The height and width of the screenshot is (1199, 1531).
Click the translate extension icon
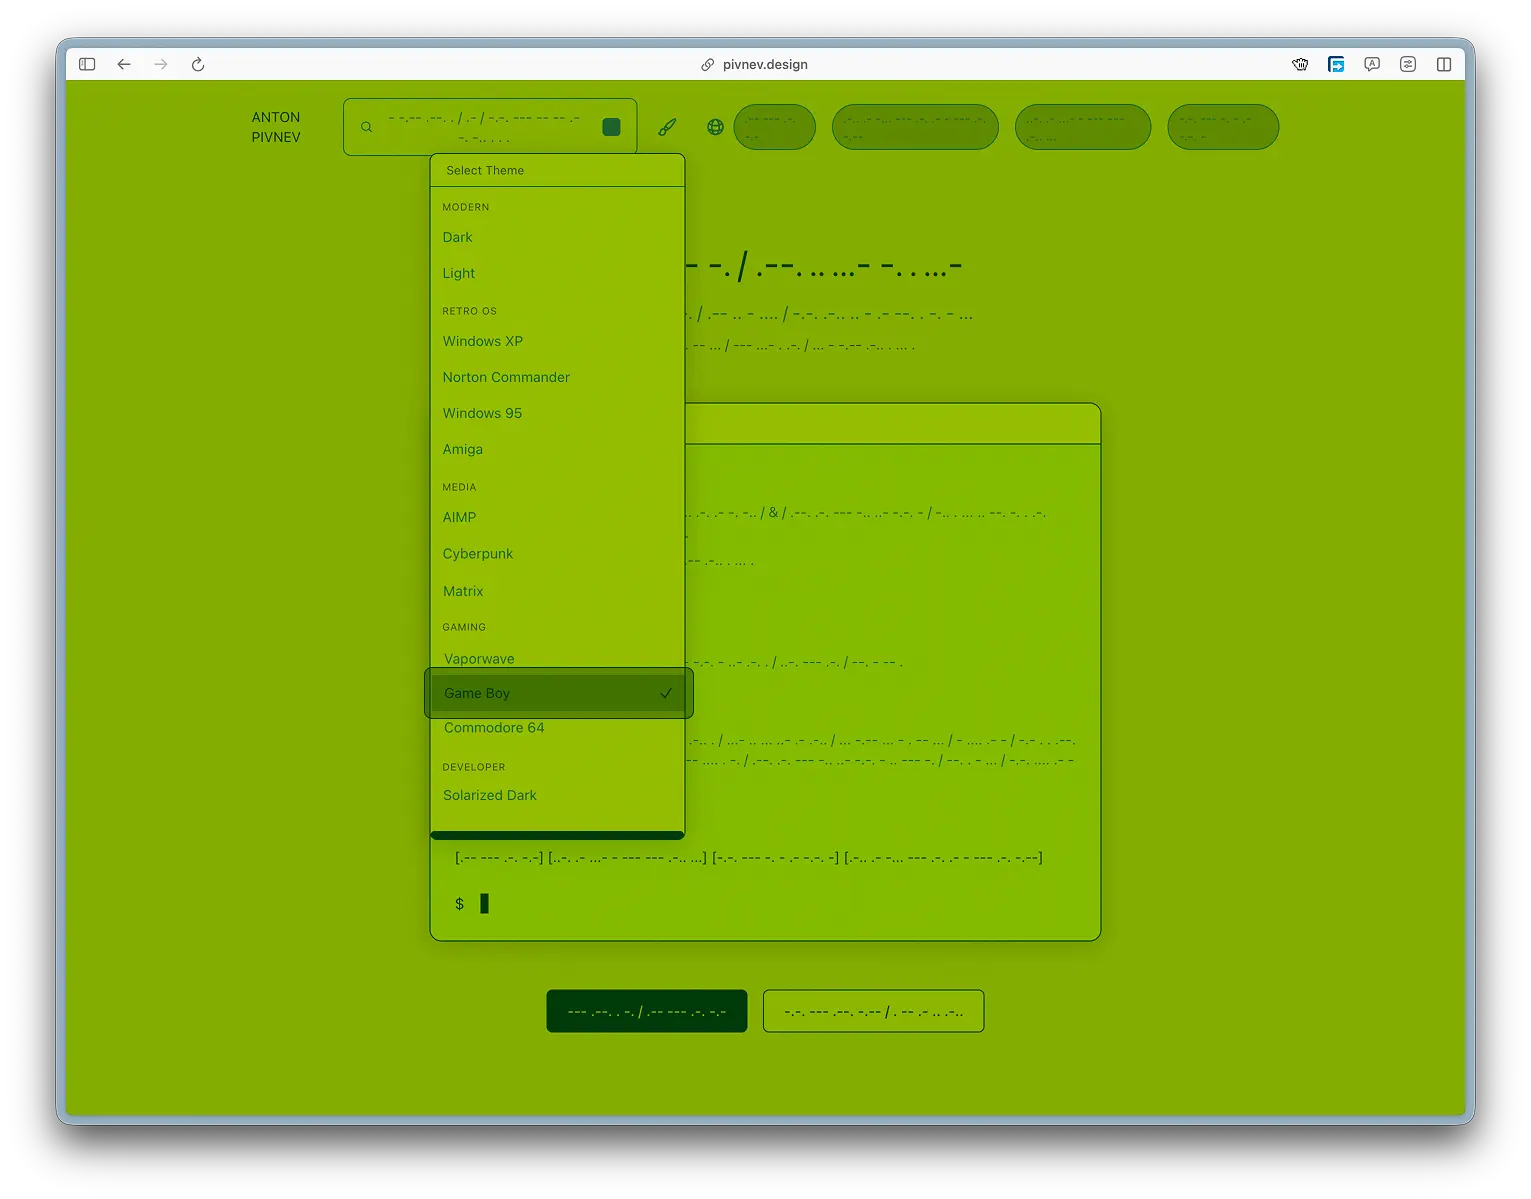[x=1372, y=64]
